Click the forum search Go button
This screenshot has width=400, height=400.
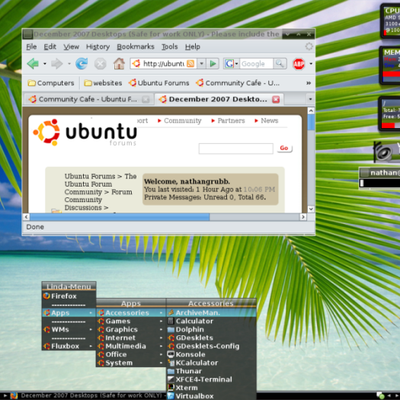click(284, 148)
